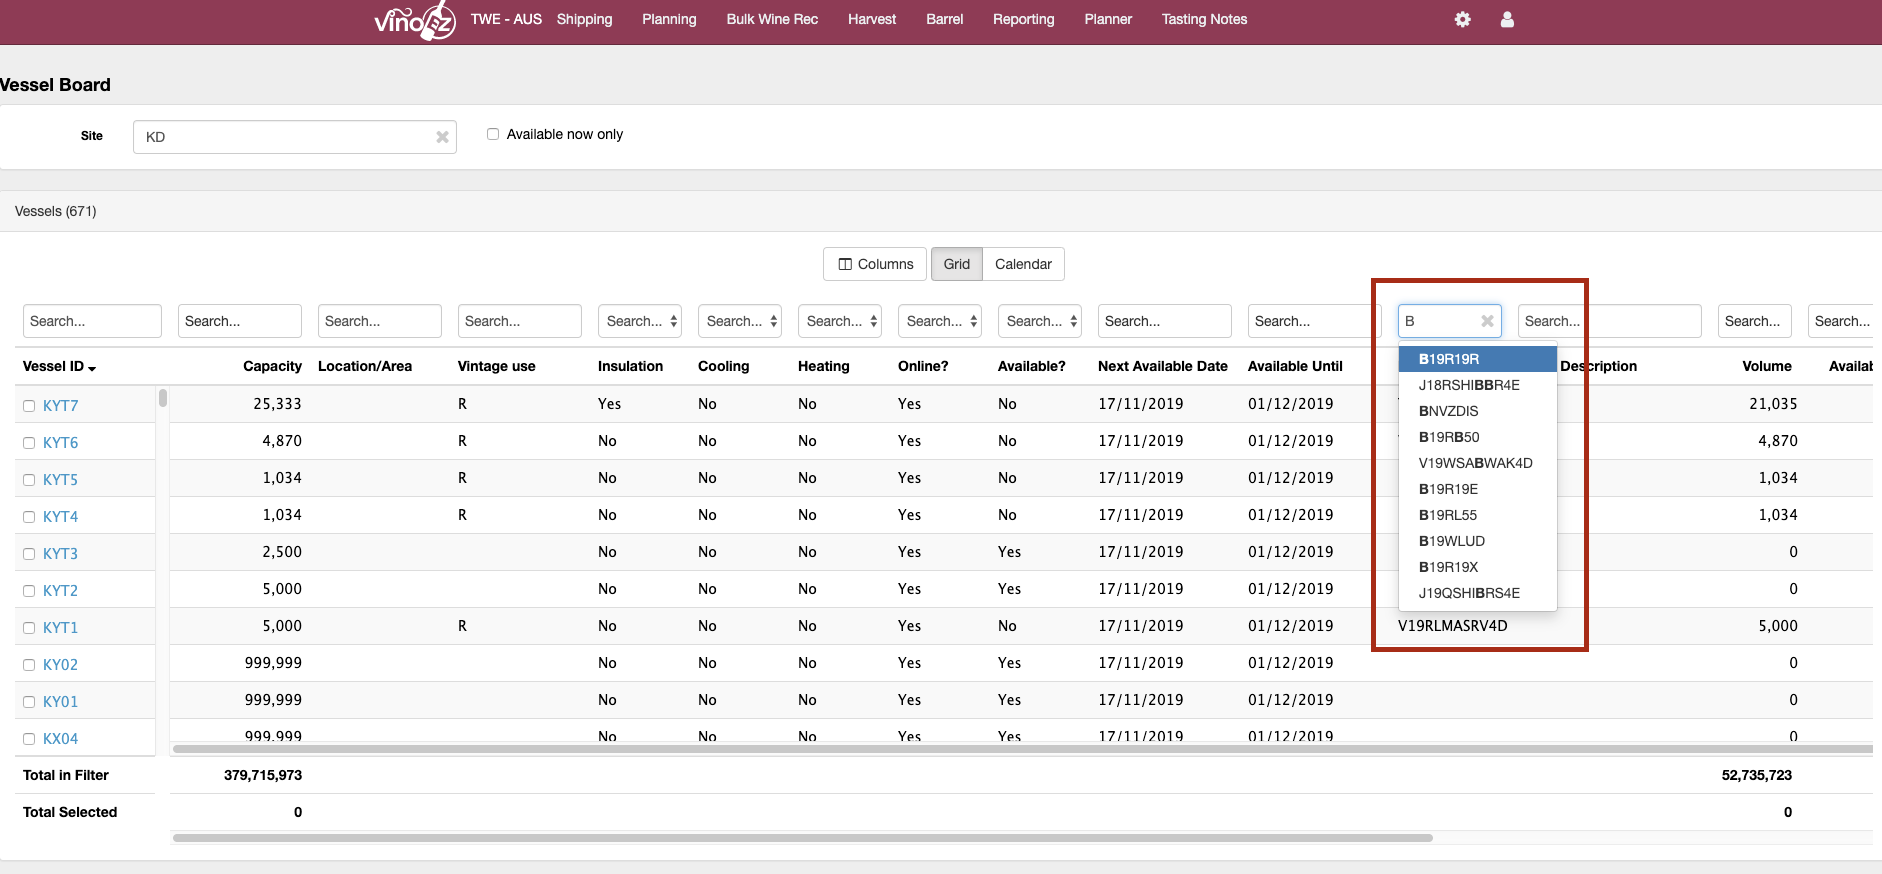Clear the 'B' search filter
The width and height of the screenshot is (1882, 874).
[1487, 321]
